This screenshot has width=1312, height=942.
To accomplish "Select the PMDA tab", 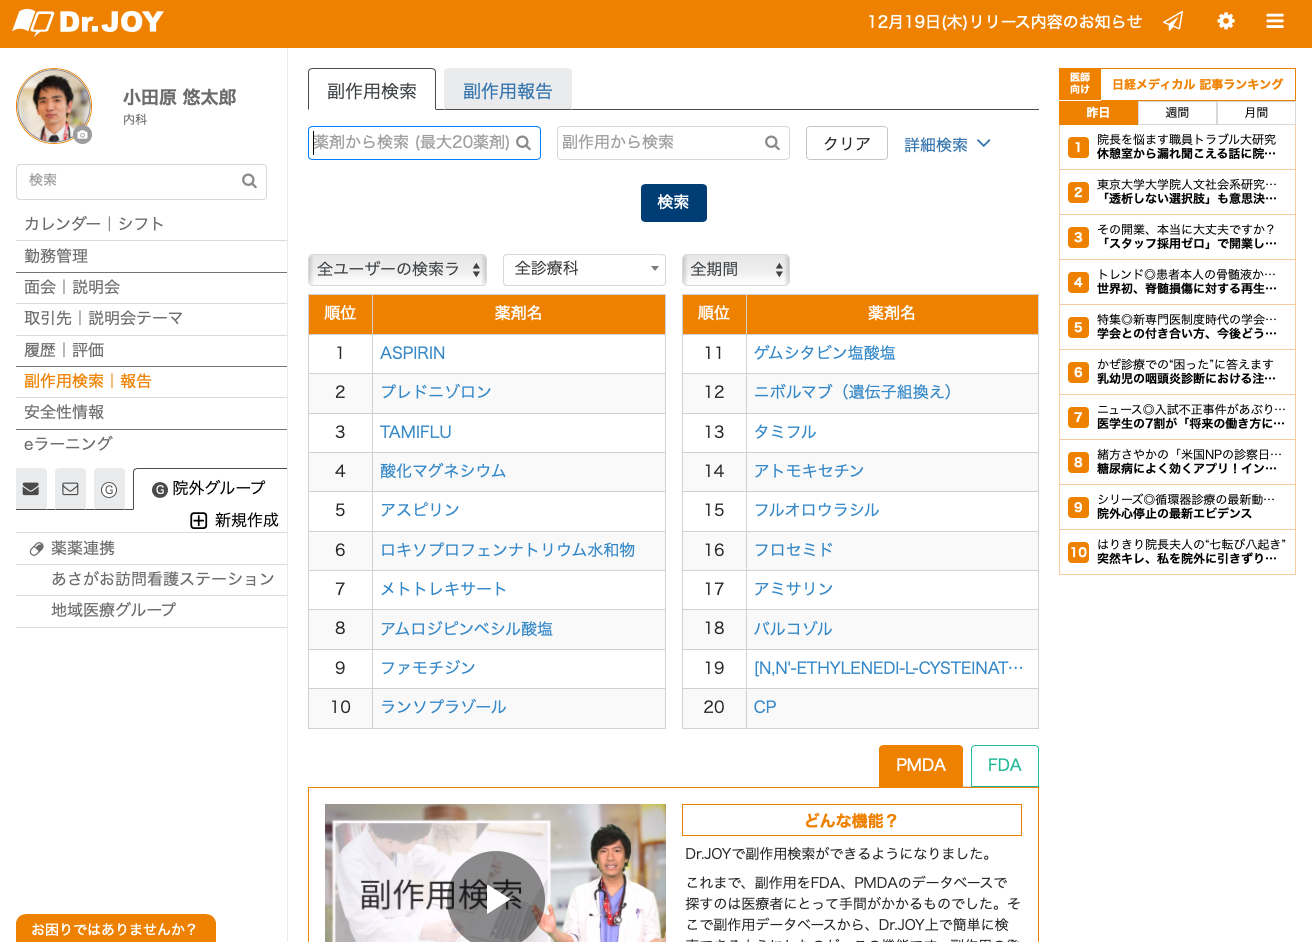I will pos(921,766).
